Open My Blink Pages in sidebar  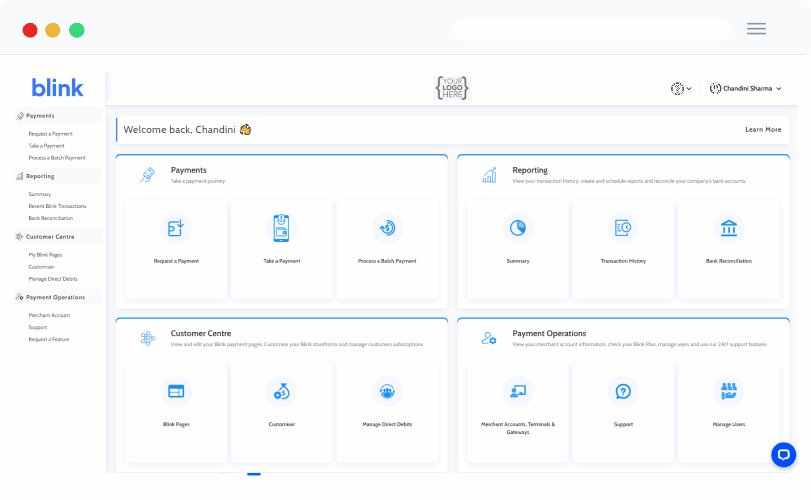pyautogui.click(x=46, y=255)
